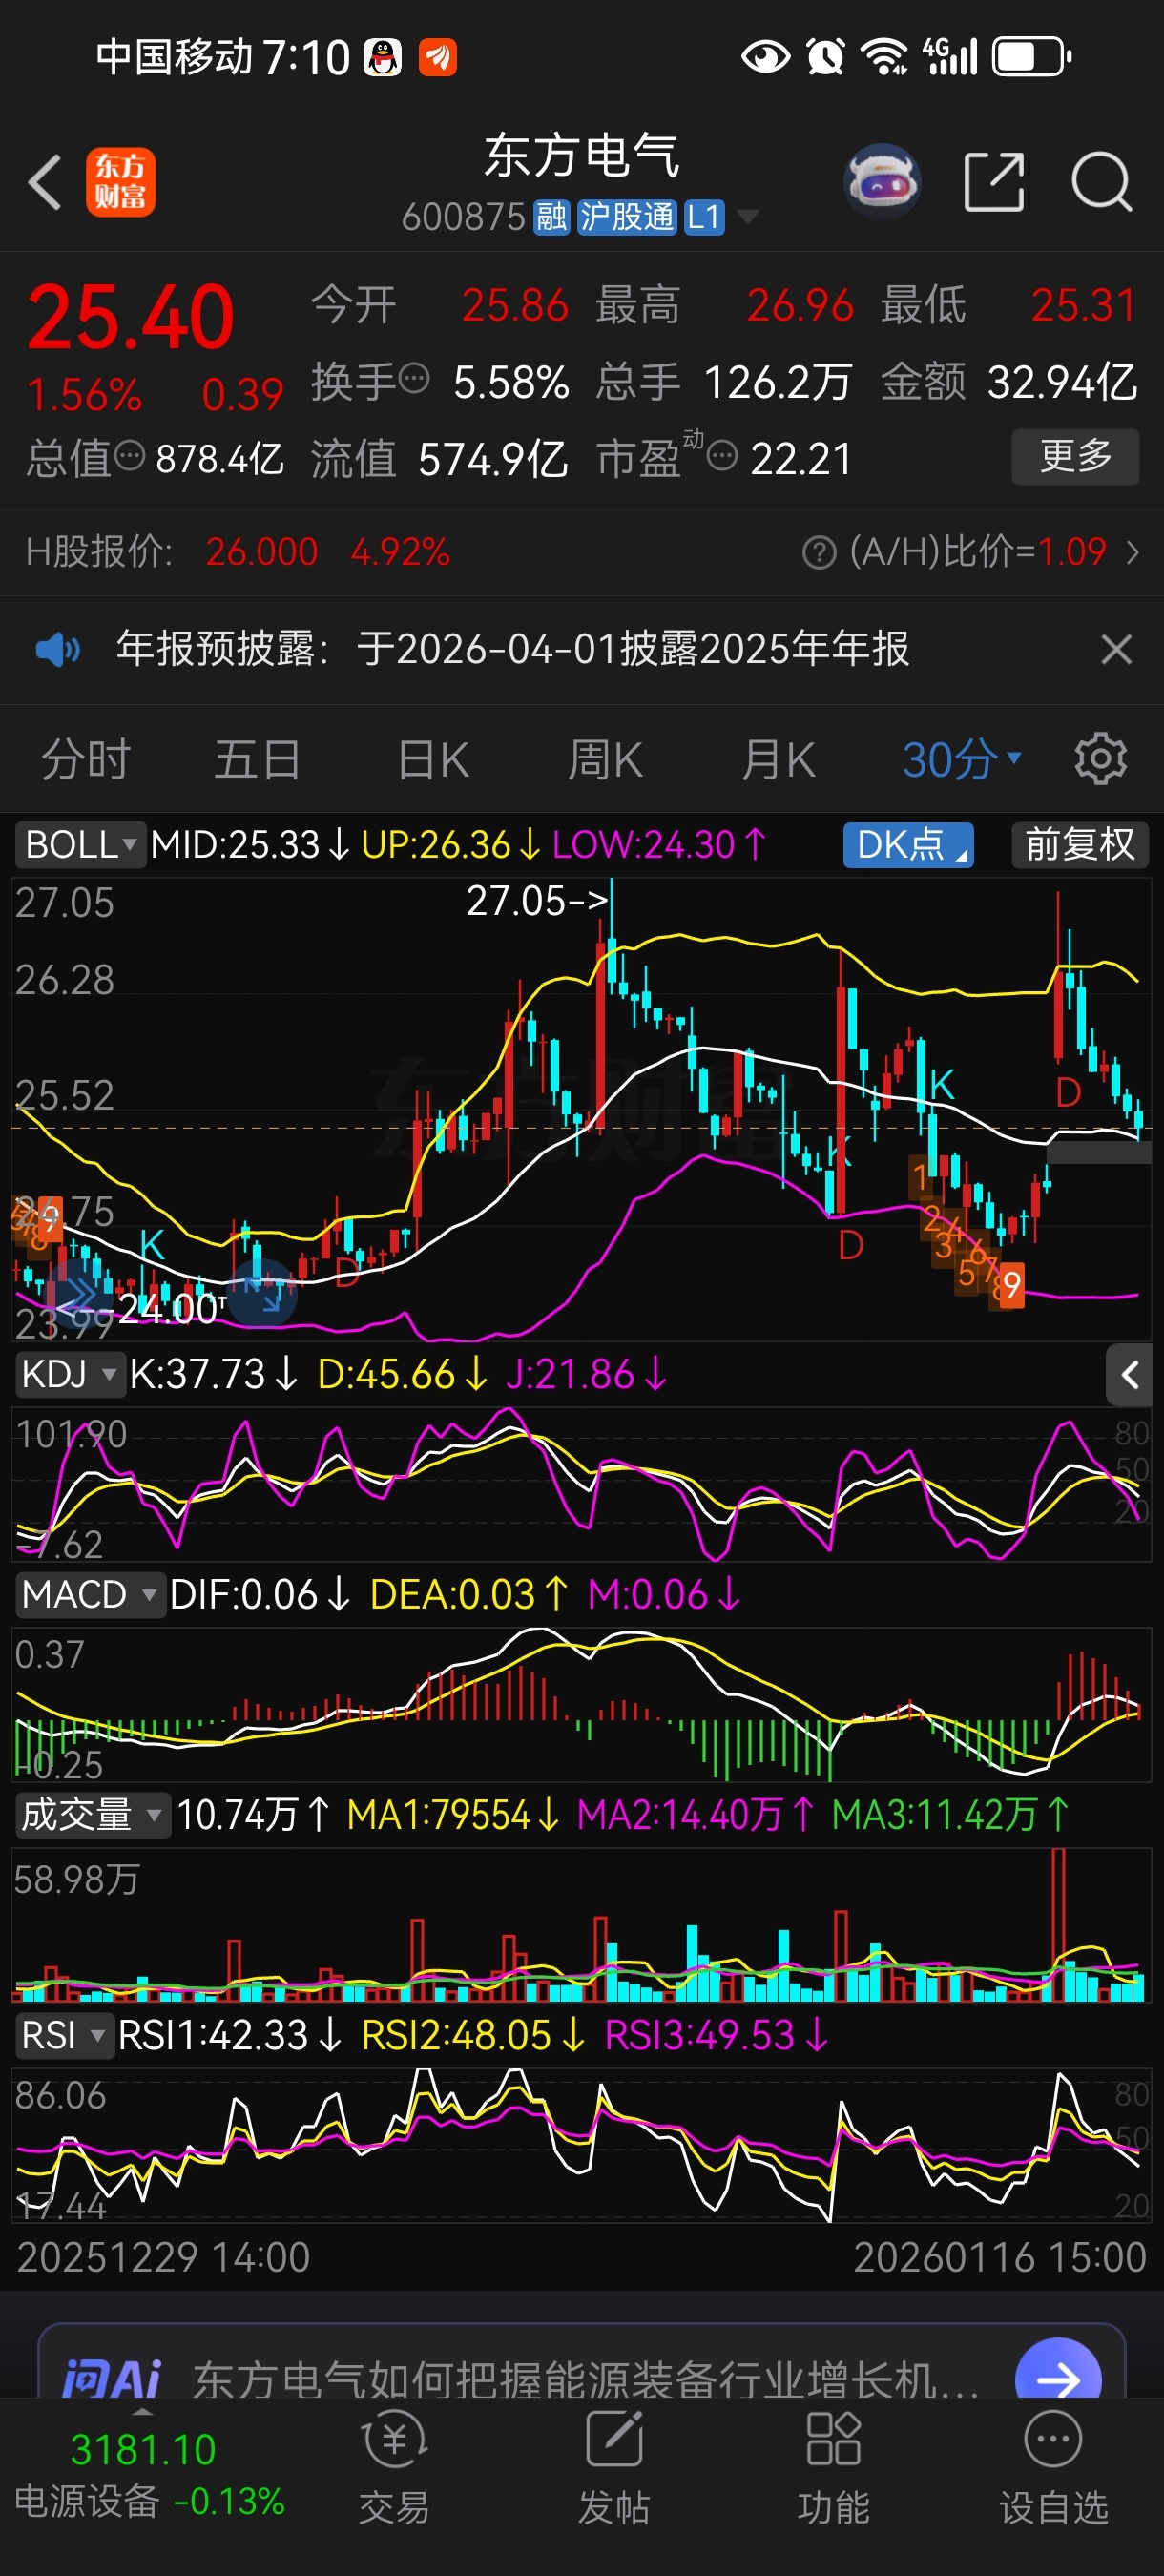Open the AI robot assistant icon

(x=881, y=182)
